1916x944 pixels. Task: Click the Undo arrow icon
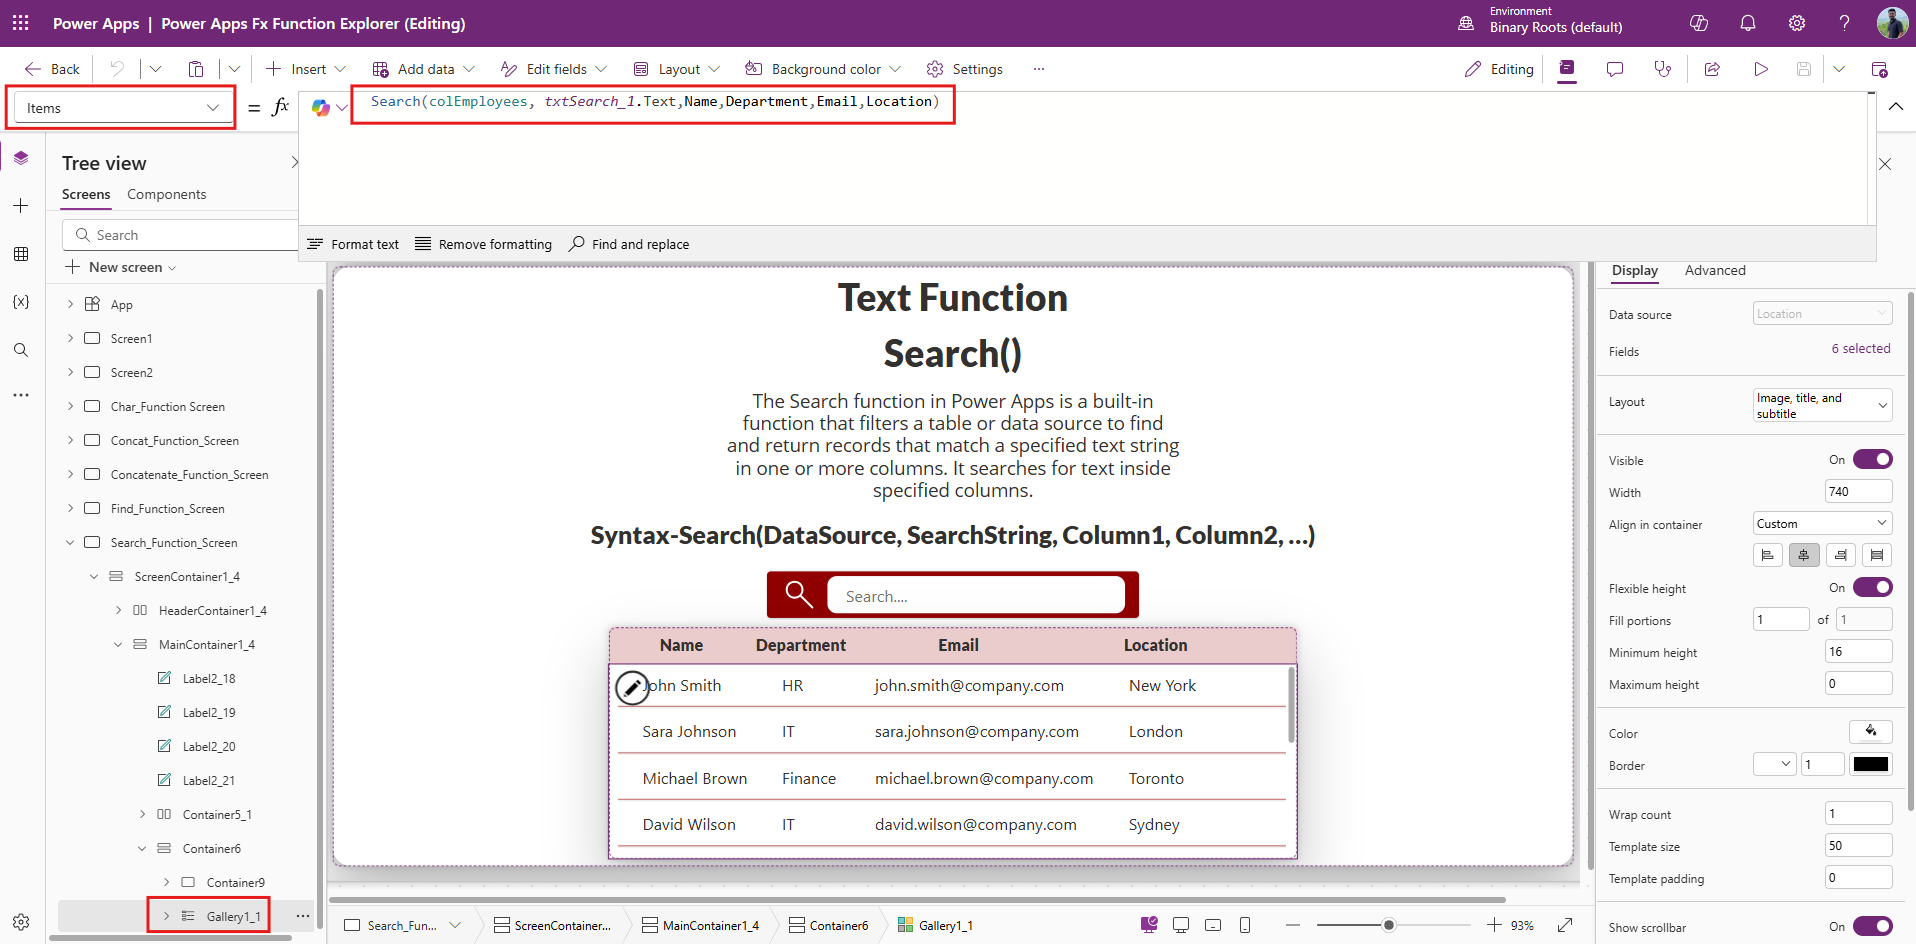[x=117, y=69]
